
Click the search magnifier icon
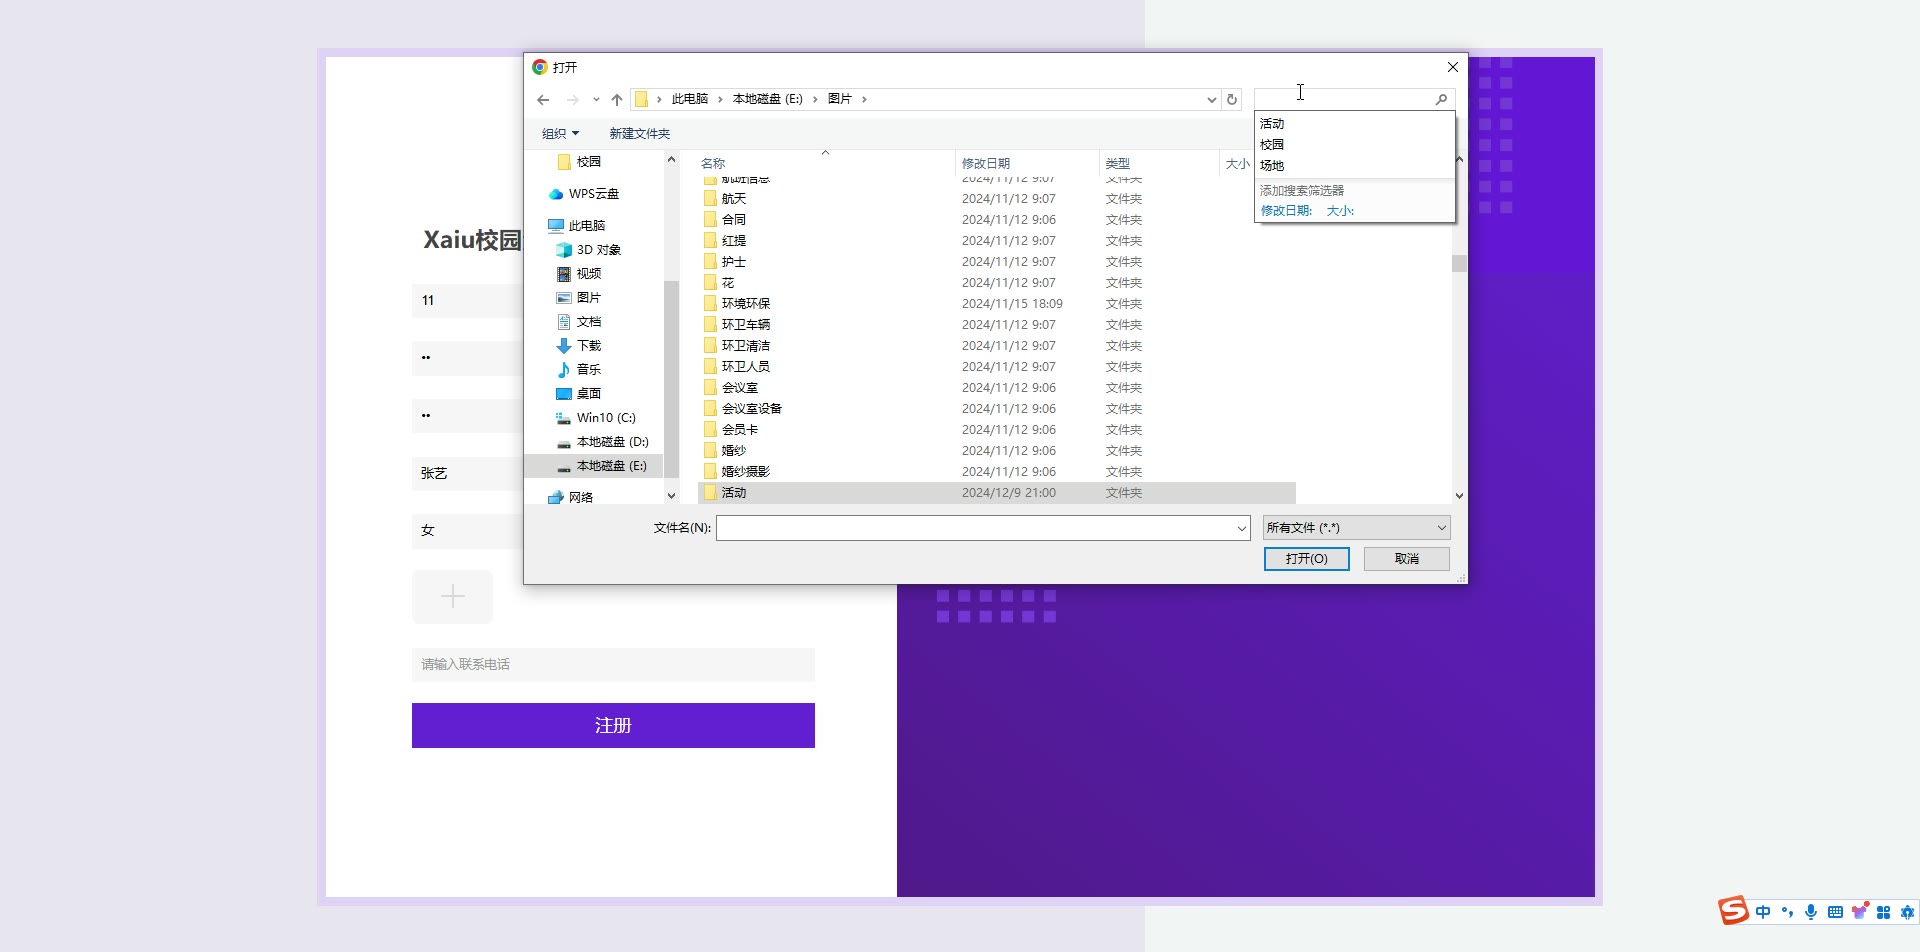[x=1441, y=100]
